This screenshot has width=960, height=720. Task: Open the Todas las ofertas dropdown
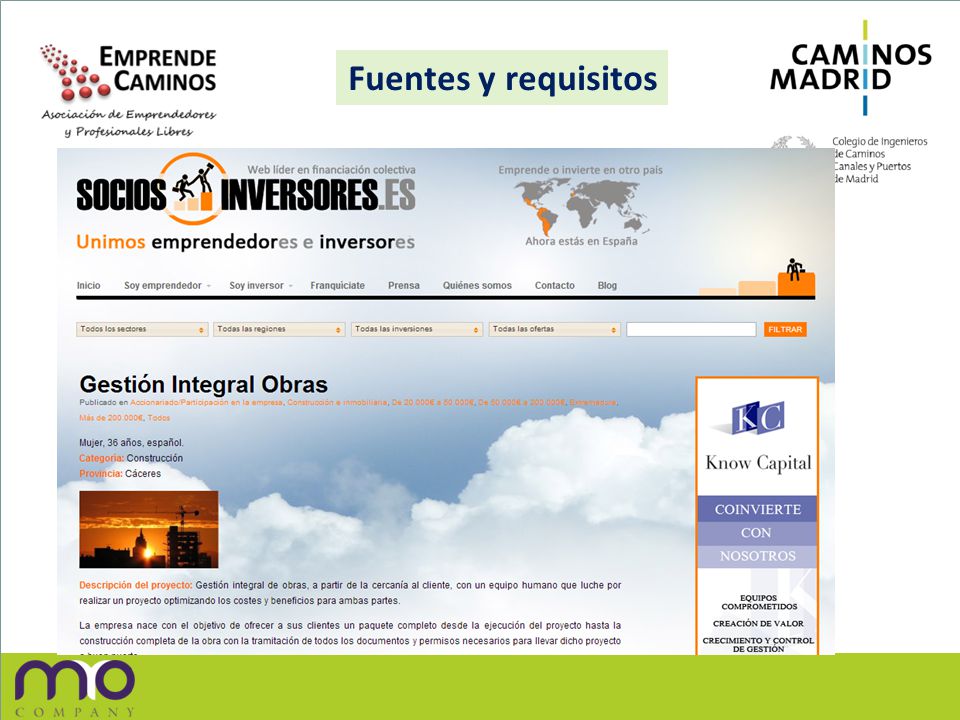pos(555,329)
